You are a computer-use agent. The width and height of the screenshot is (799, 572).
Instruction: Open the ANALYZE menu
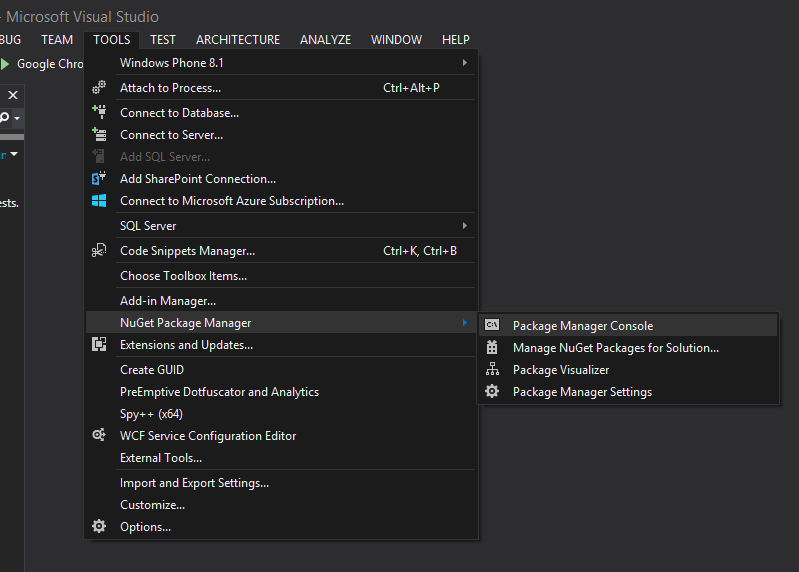(325, 40)
